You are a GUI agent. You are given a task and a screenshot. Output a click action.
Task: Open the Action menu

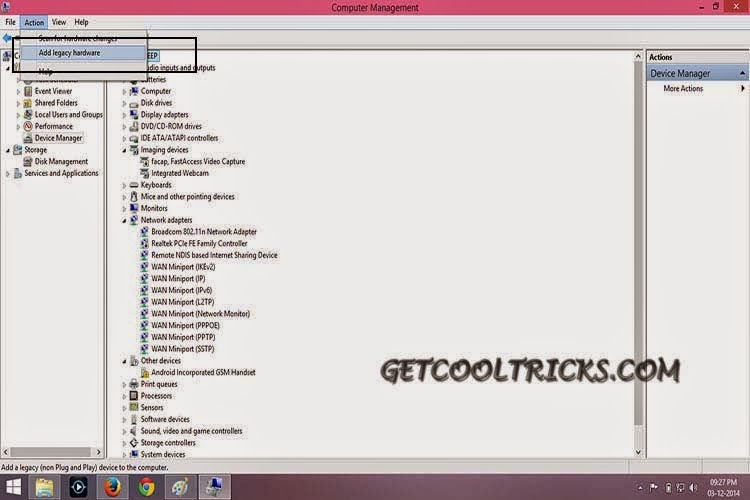pyautogui.click(x=34, y=22)
